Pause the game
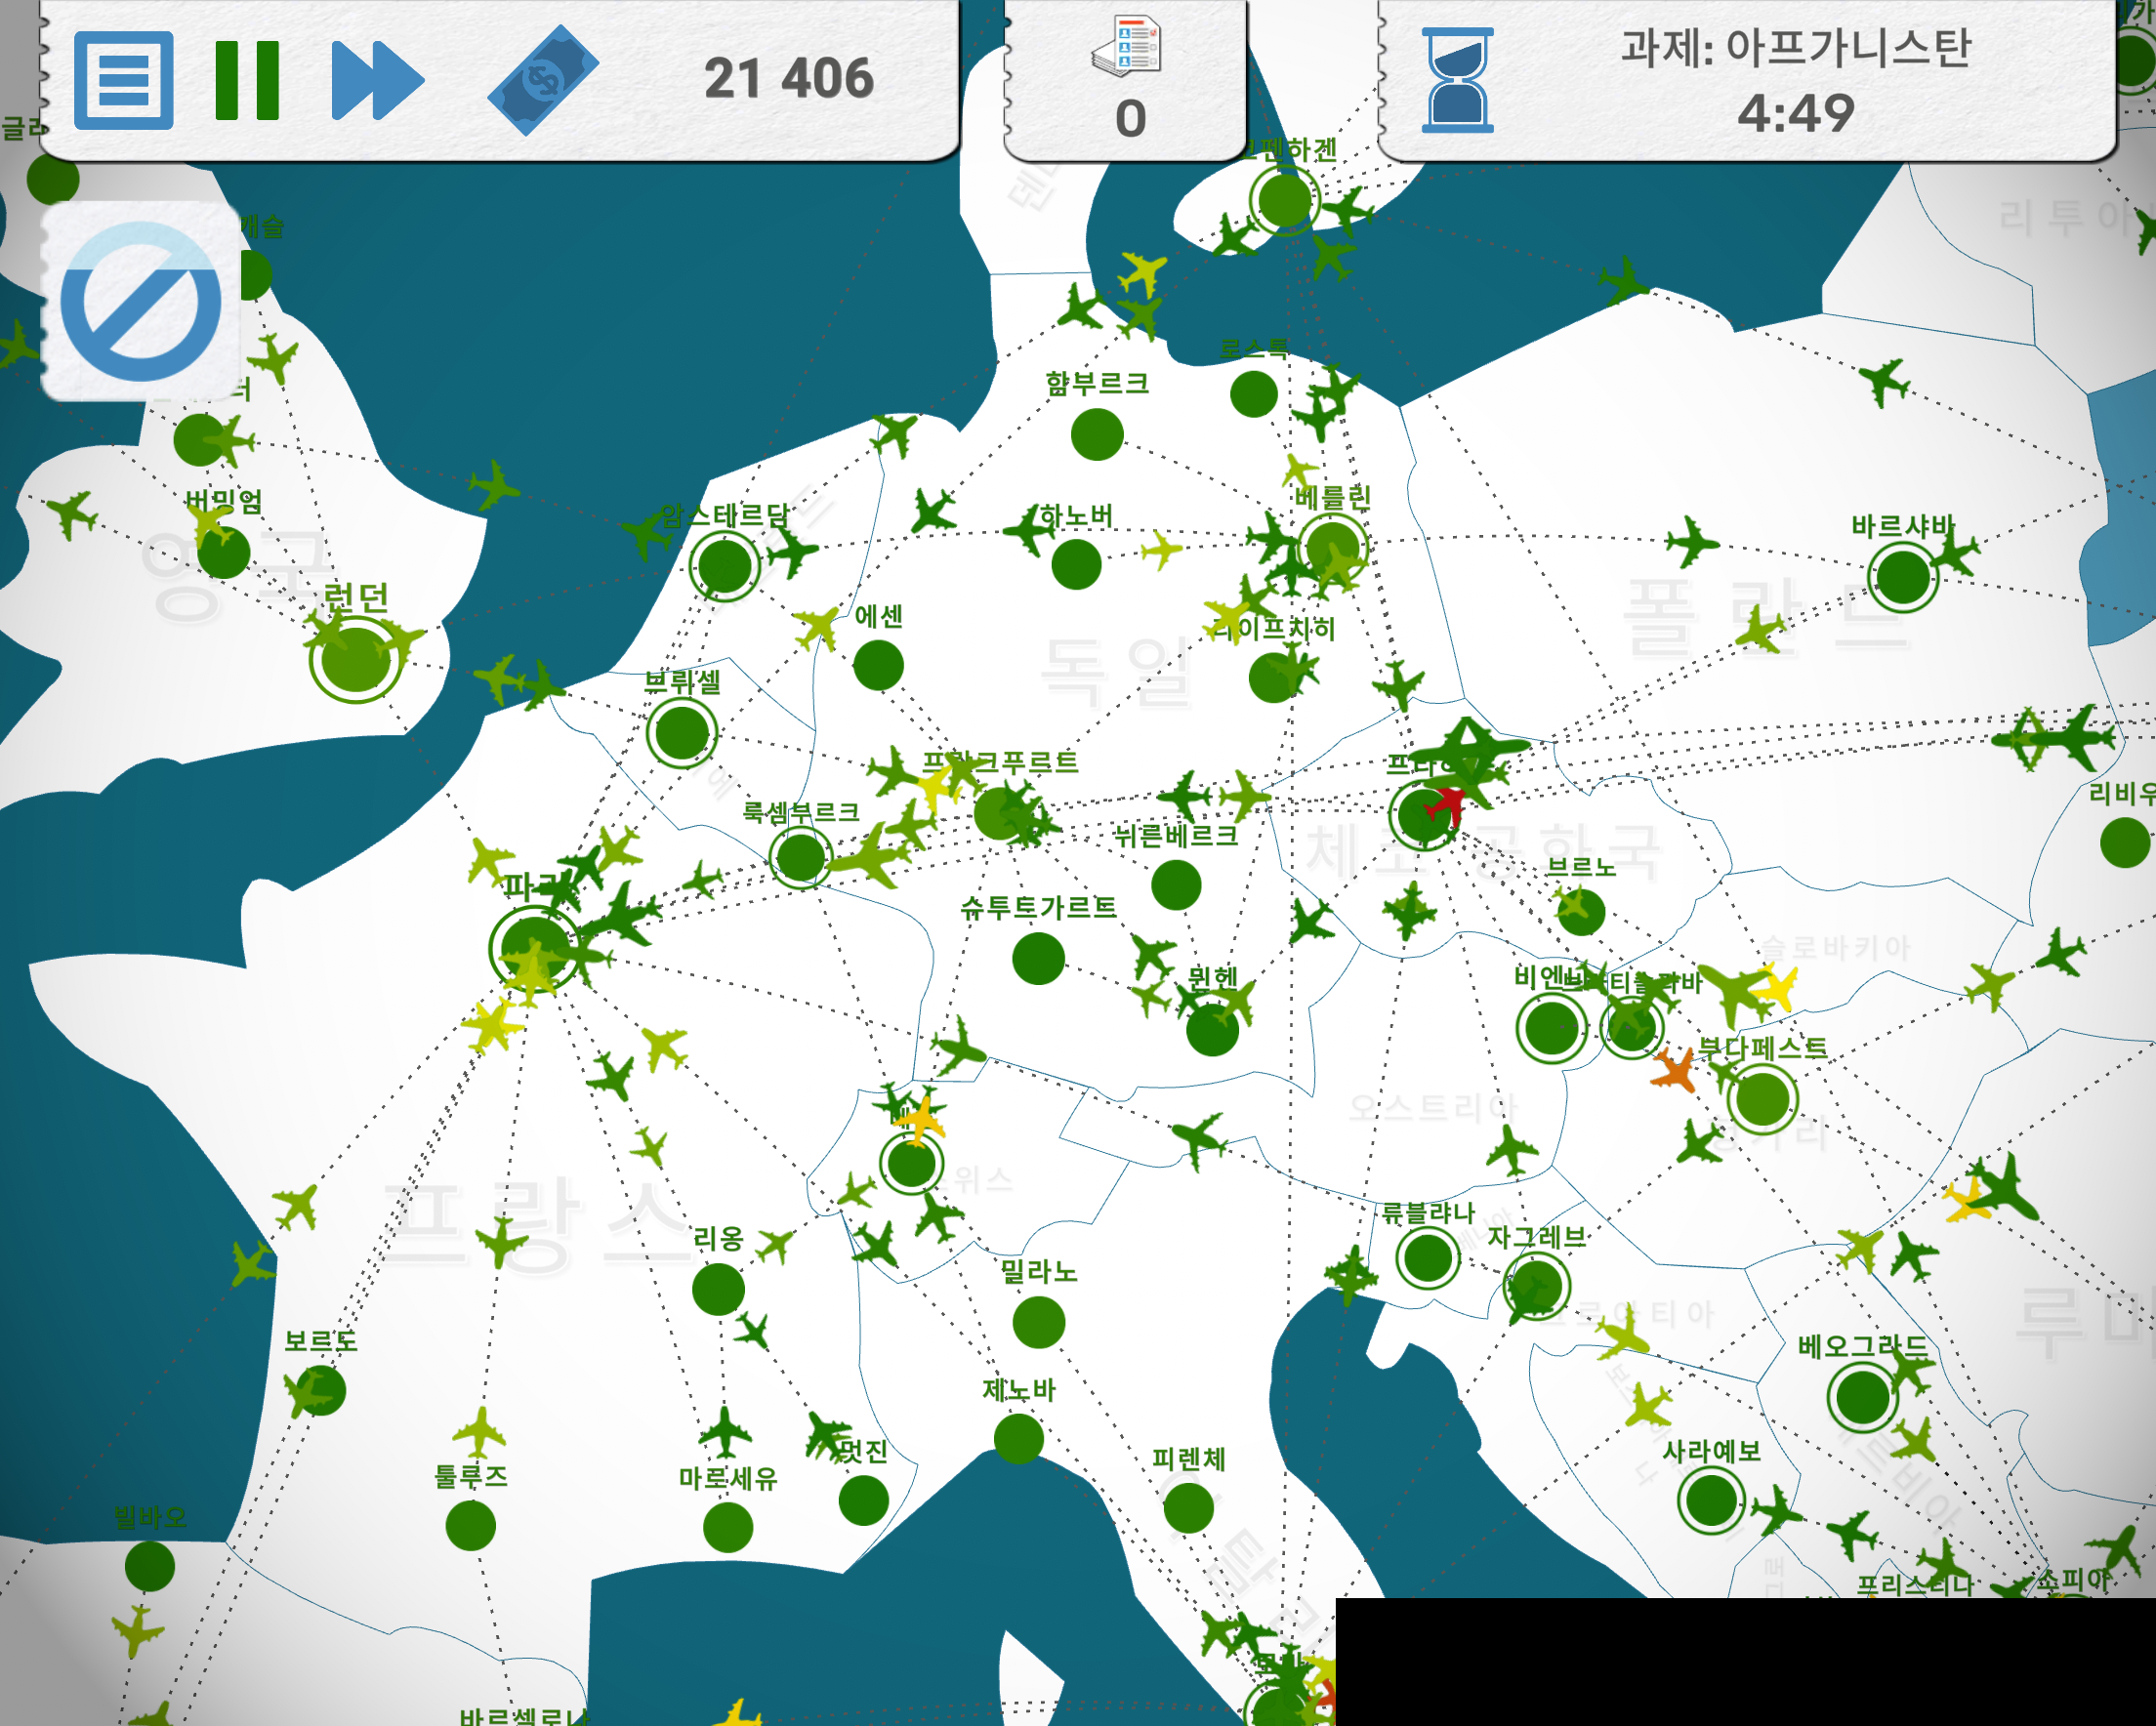 (246, 80)
